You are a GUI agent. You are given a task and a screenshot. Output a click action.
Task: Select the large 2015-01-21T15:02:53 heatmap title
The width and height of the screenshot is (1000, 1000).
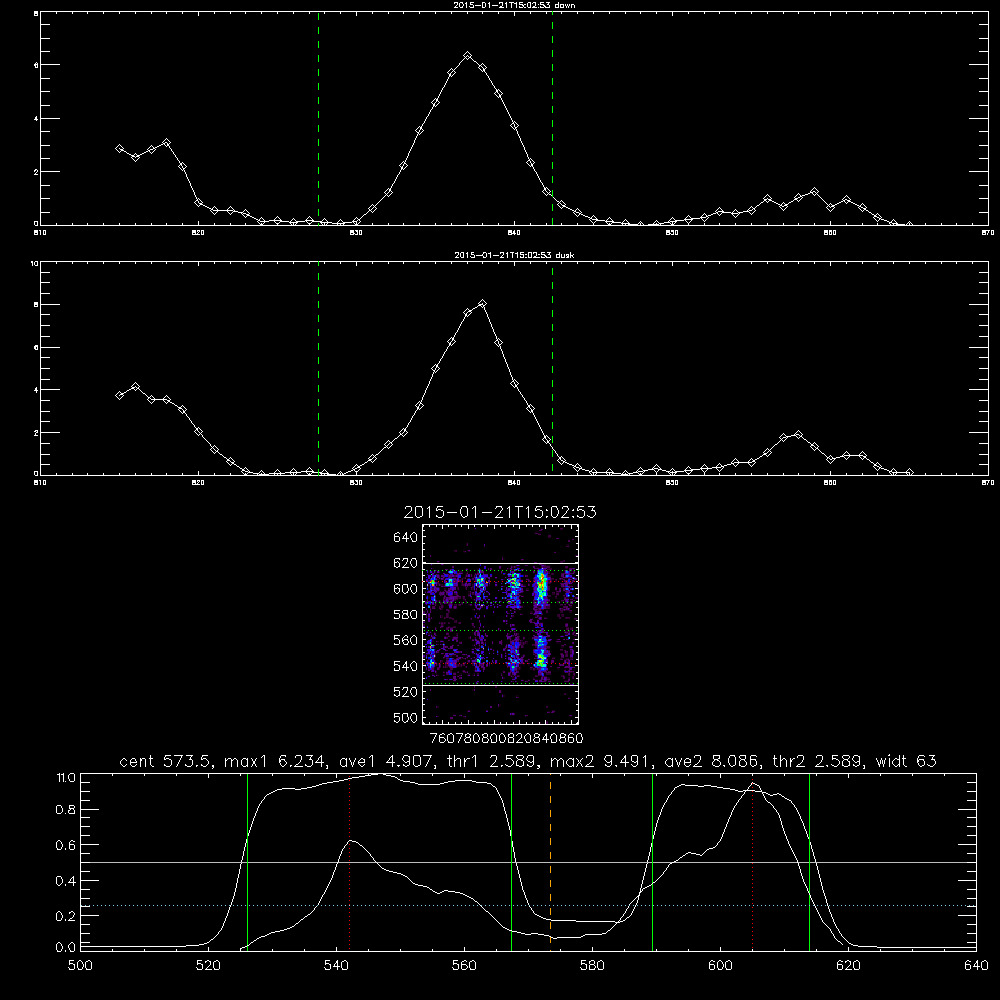(x=500, y=512)
